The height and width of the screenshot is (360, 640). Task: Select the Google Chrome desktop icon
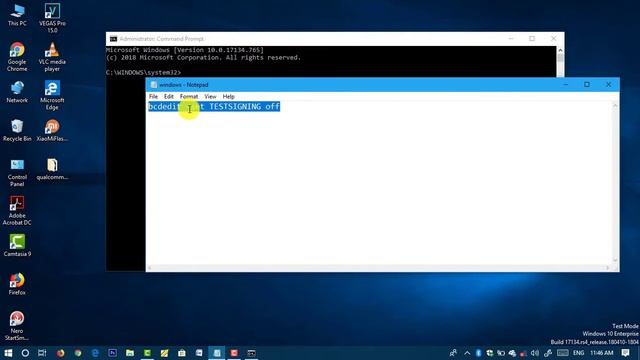tap(17, 57)
